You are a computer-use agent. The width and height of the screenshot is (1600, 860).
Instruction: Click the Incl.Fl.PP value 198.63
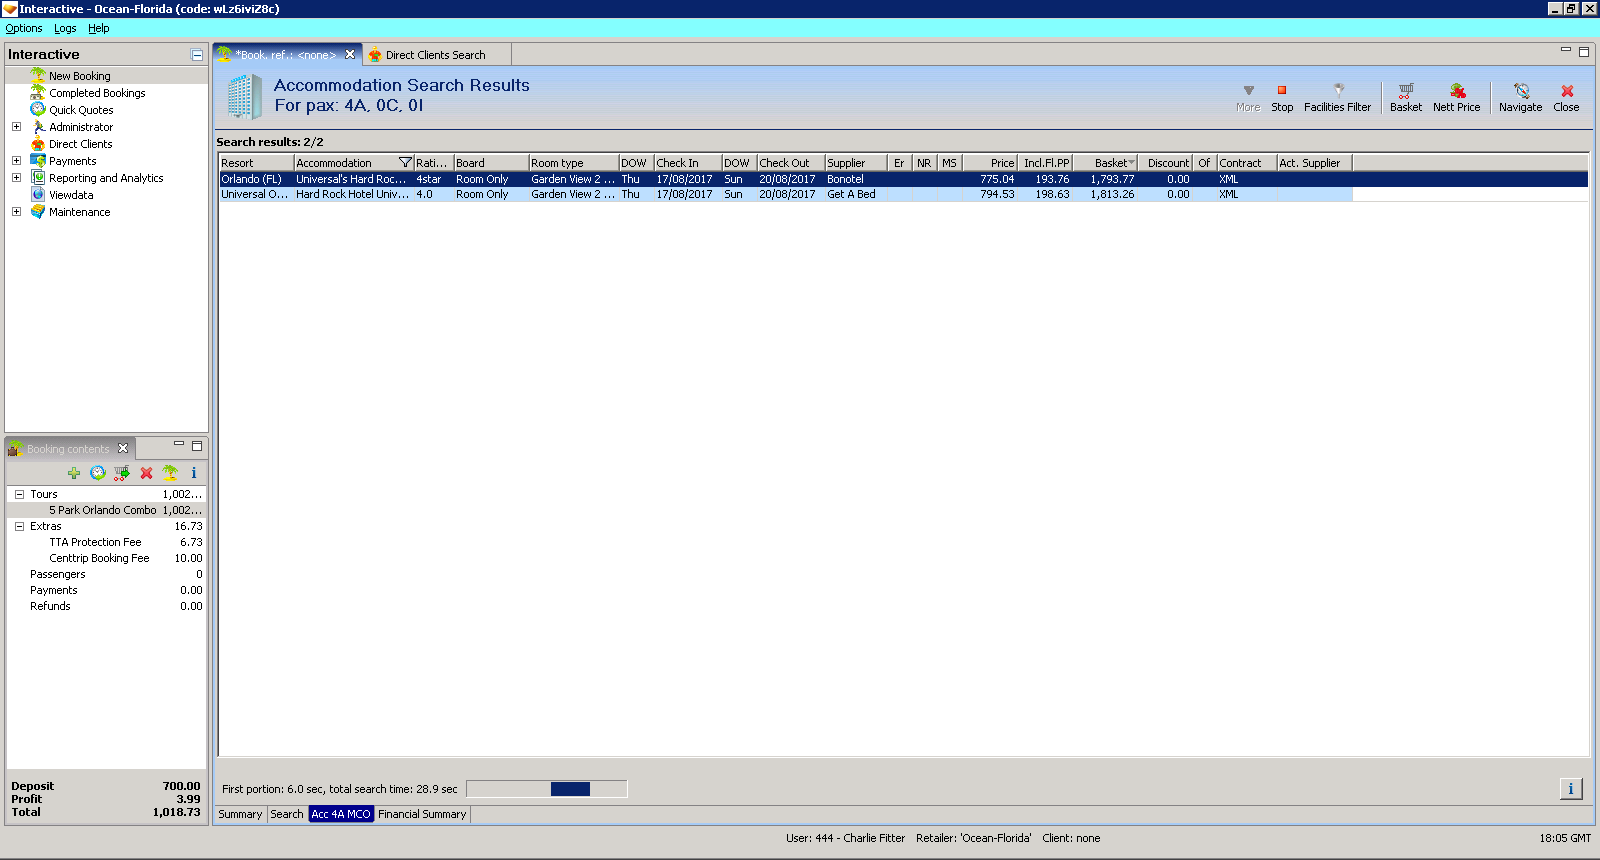pos(1052,194)
